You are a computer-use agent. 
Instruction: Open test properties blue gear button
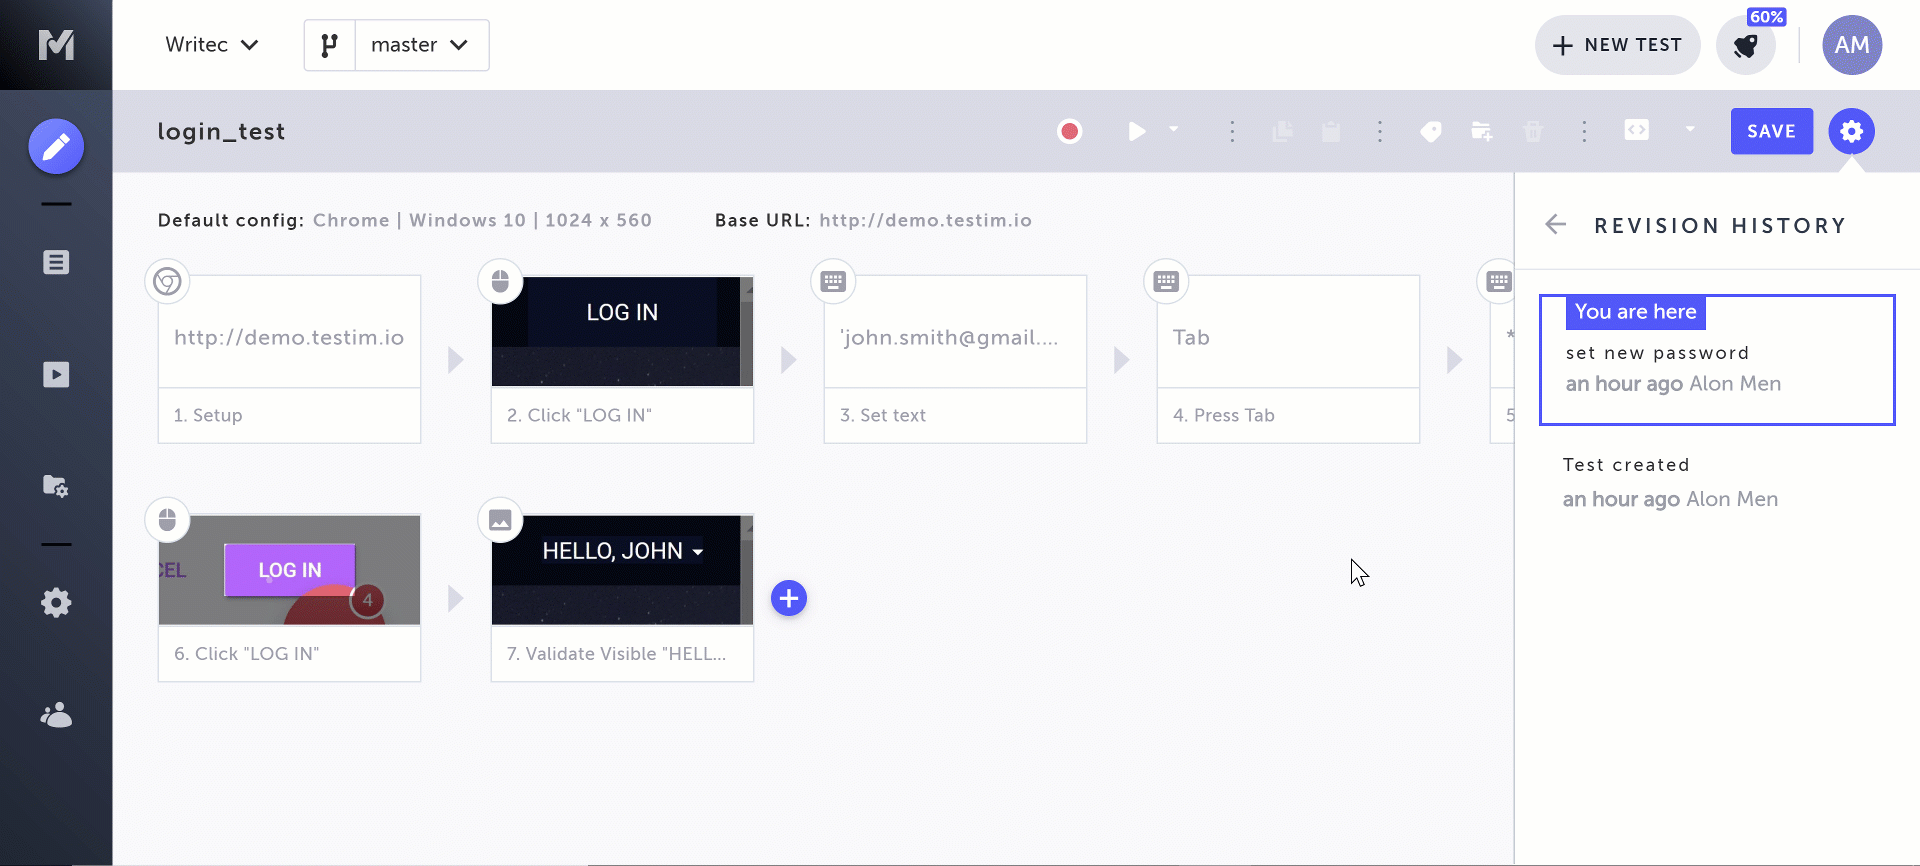click(1852, 131)
